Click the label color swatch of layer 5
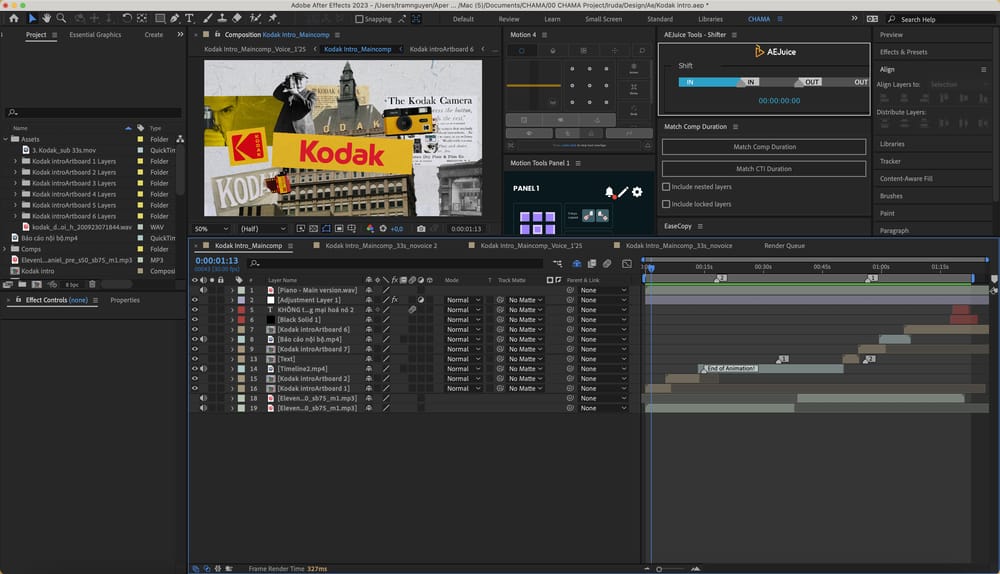Image resolution: width=1000 pixels, height=574 pixels. (241, 310)
